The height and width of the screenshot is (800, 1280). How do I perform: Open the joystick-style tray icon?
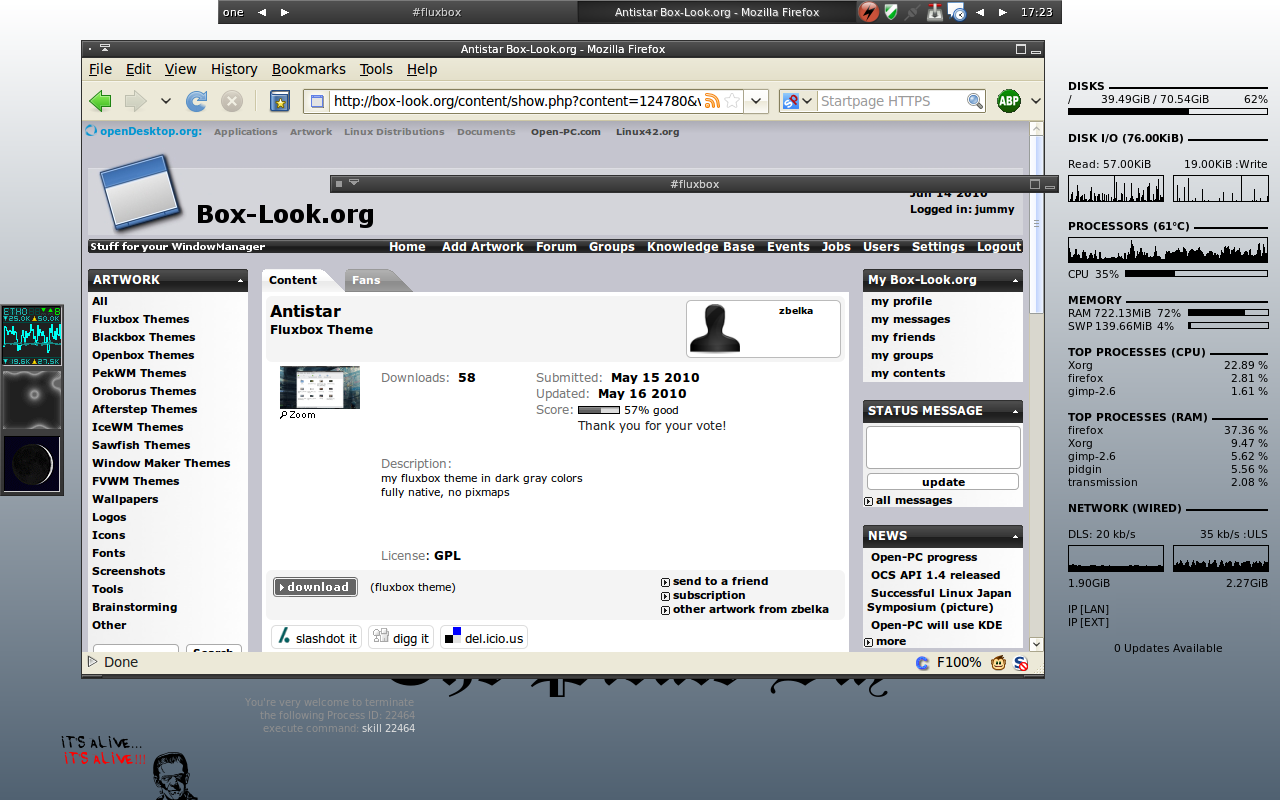[x=935, y=12]
